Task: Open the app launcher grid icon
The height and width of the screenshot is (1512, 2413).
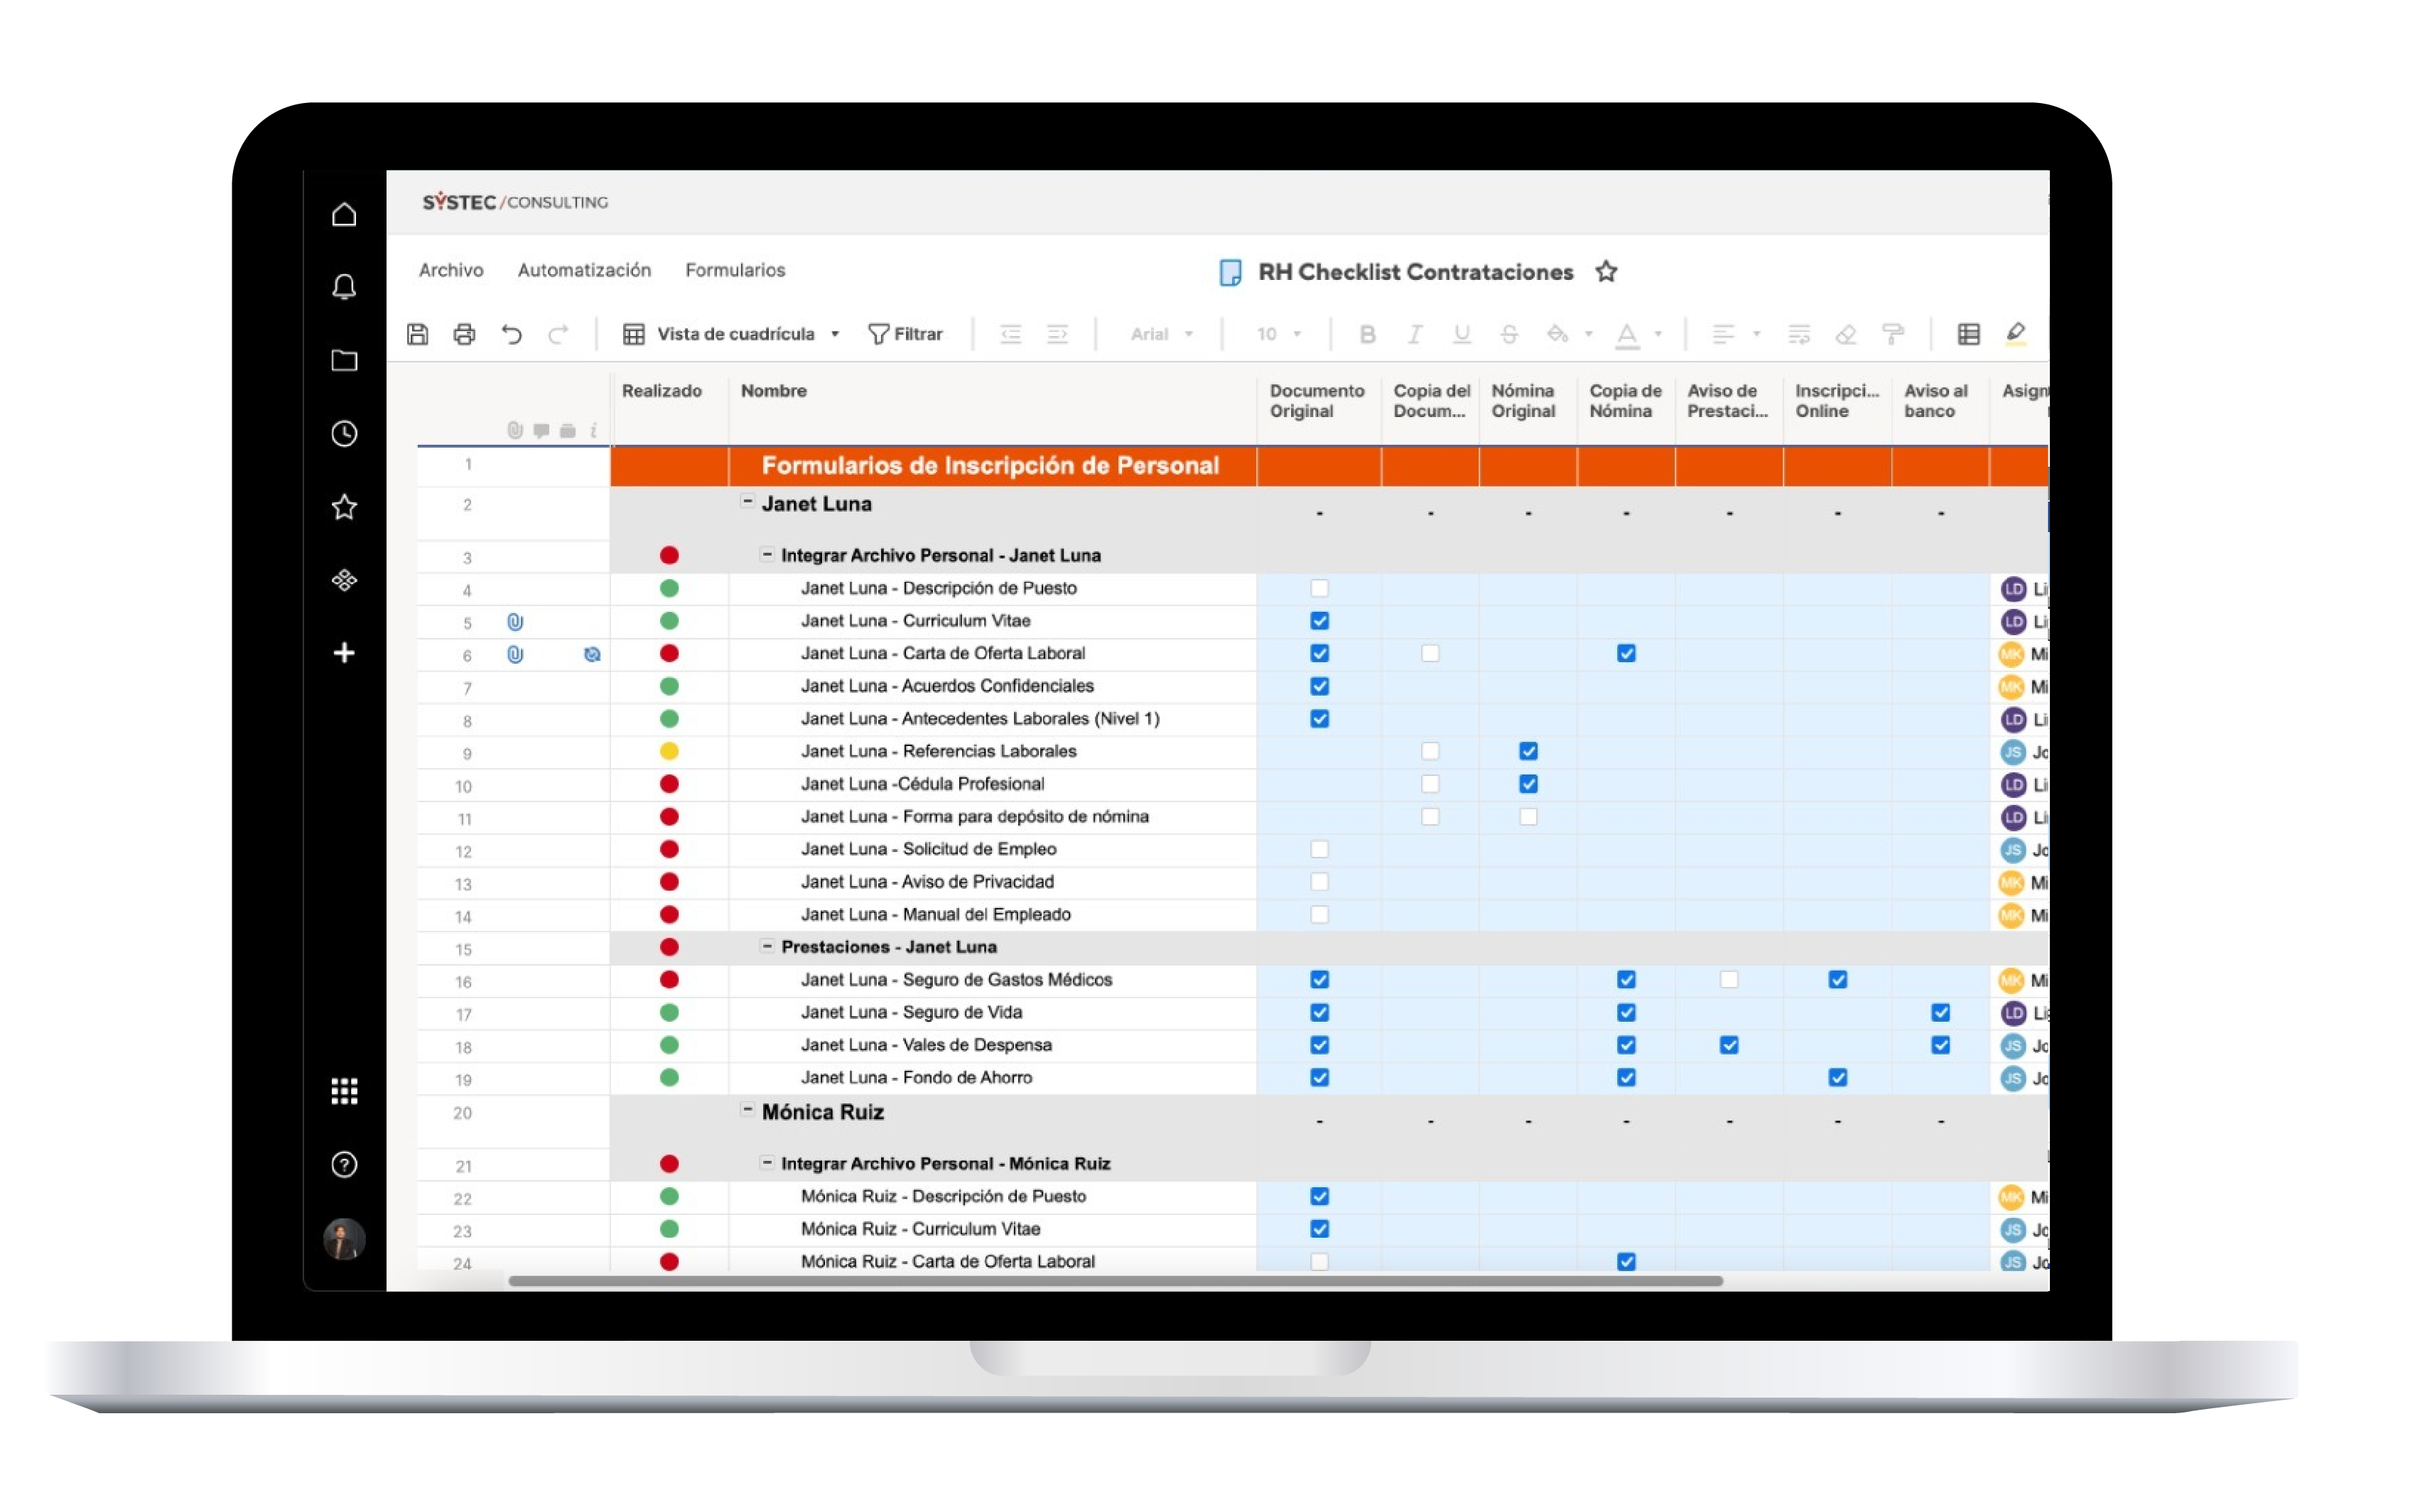Action: 344,1091
